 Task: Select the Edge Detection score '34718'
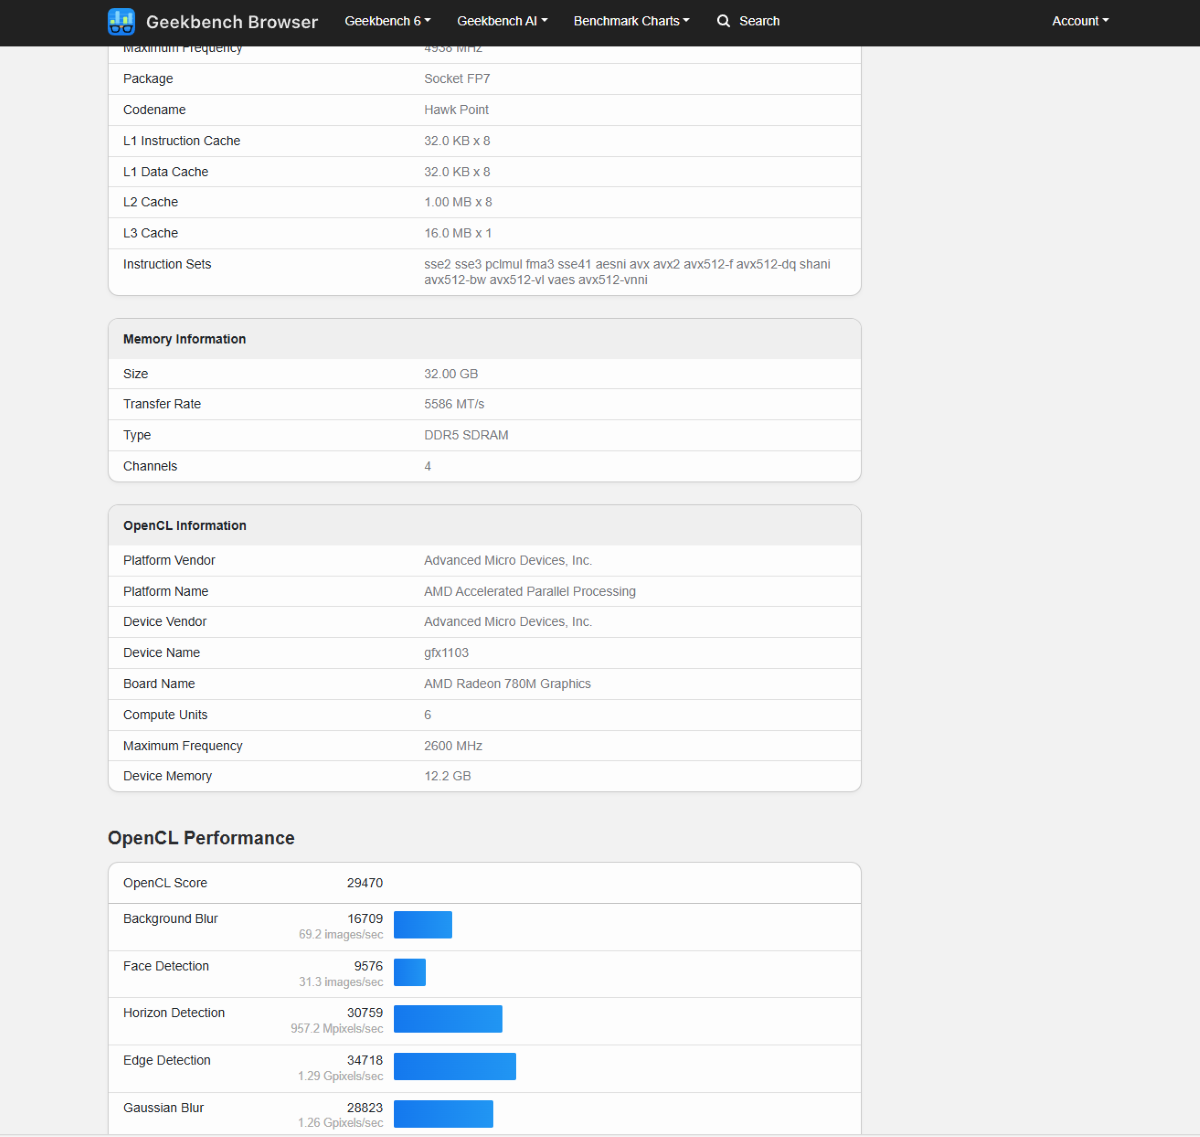[x=365, y=1061]
